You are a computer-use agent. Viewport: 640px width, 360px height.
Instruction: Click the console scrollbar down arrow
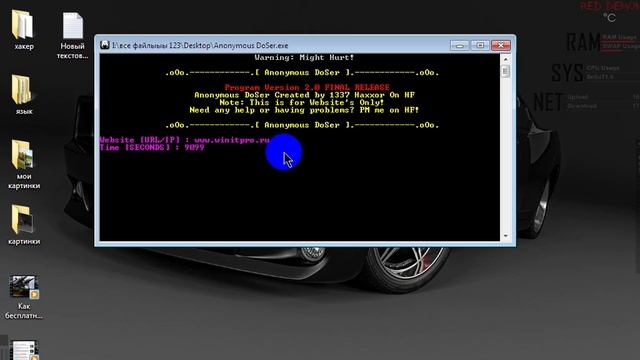506,236
